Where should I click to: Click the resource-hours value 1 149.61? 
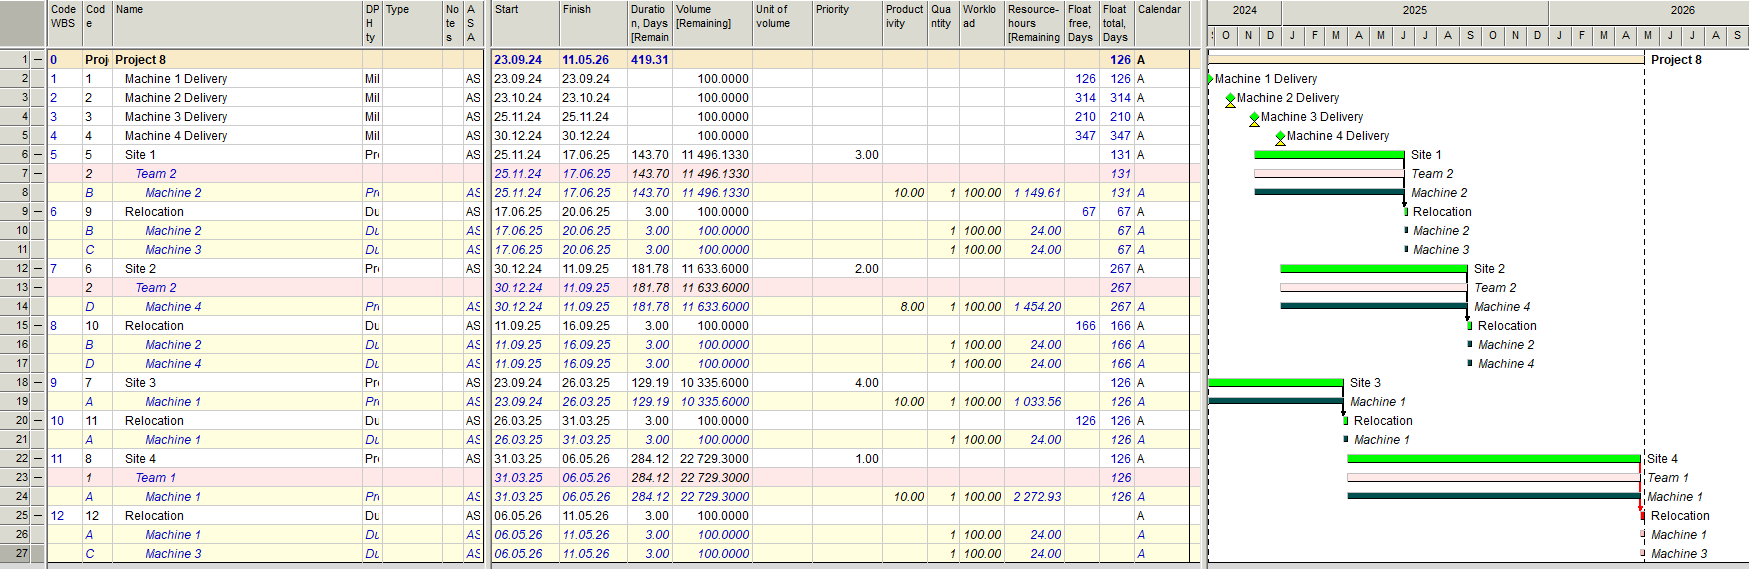tap(1037, 193)
